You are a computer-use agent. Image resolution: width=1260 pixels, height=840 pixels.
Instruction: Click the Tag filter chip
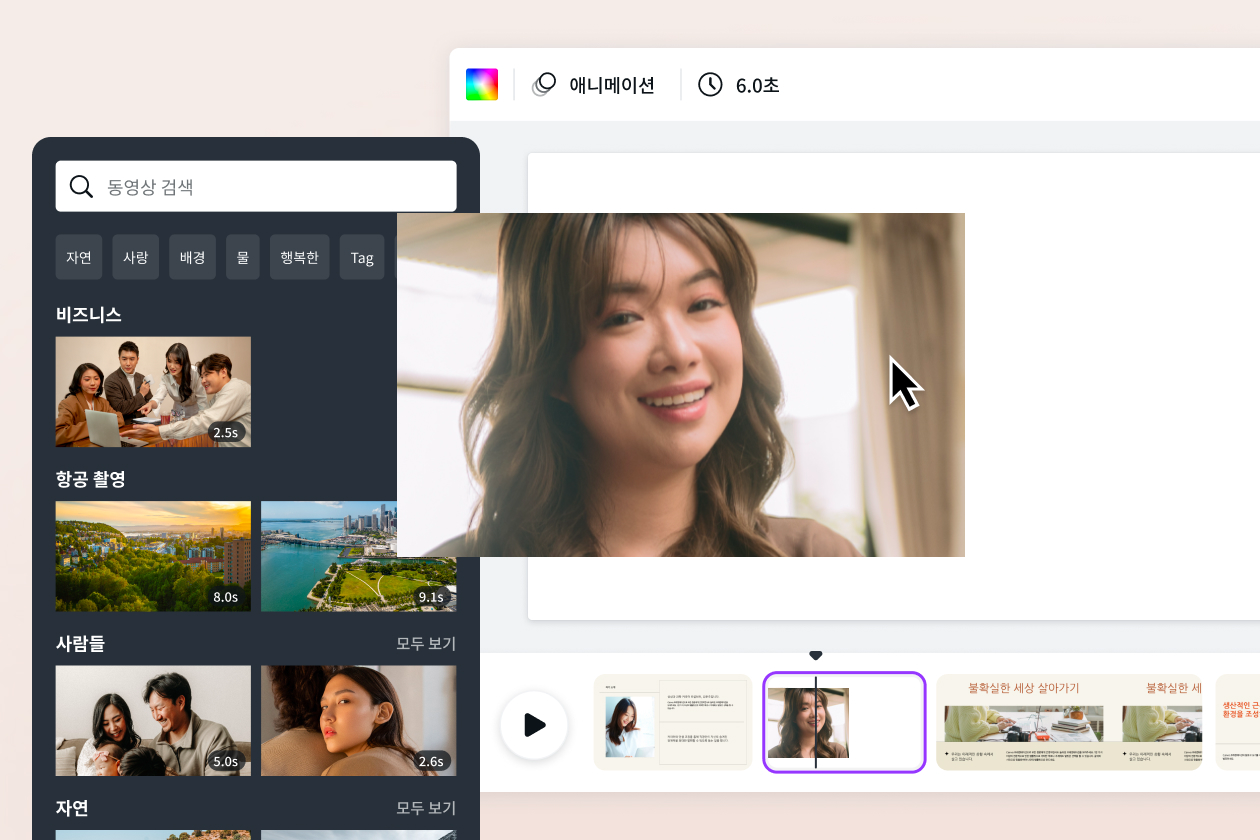point(362,257)
